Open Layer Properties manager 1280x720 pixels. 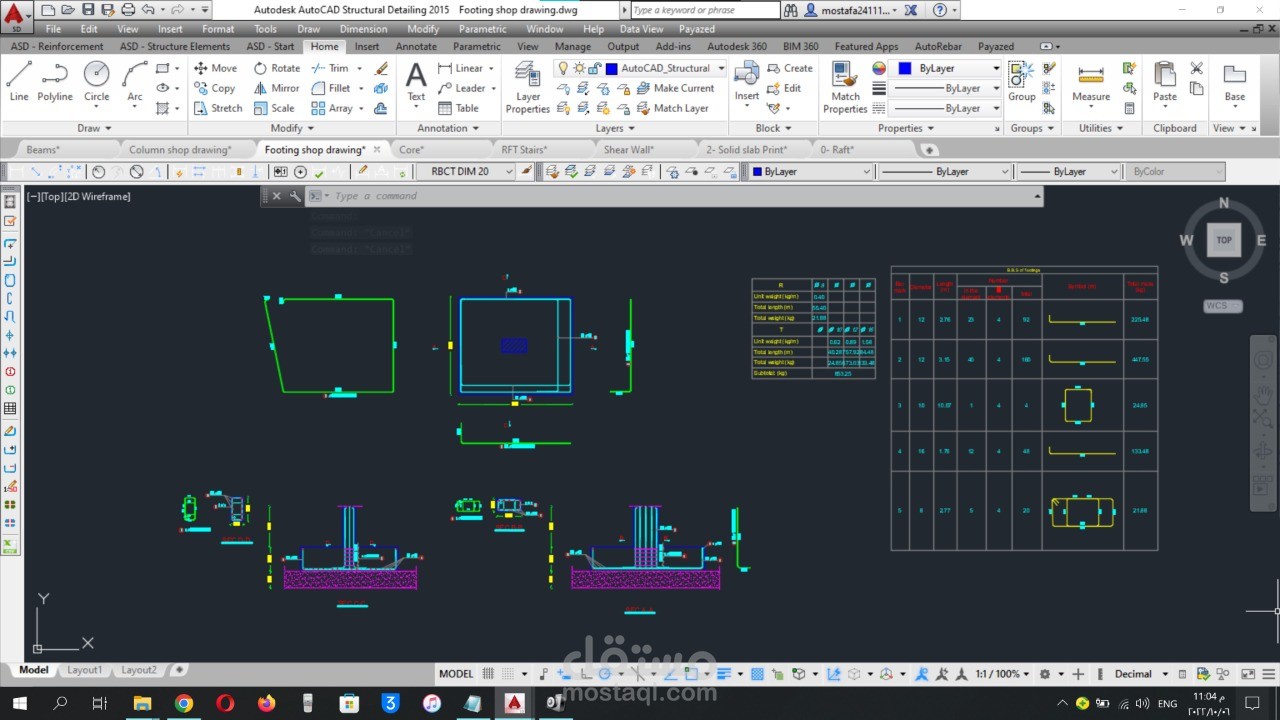point(527,87)
